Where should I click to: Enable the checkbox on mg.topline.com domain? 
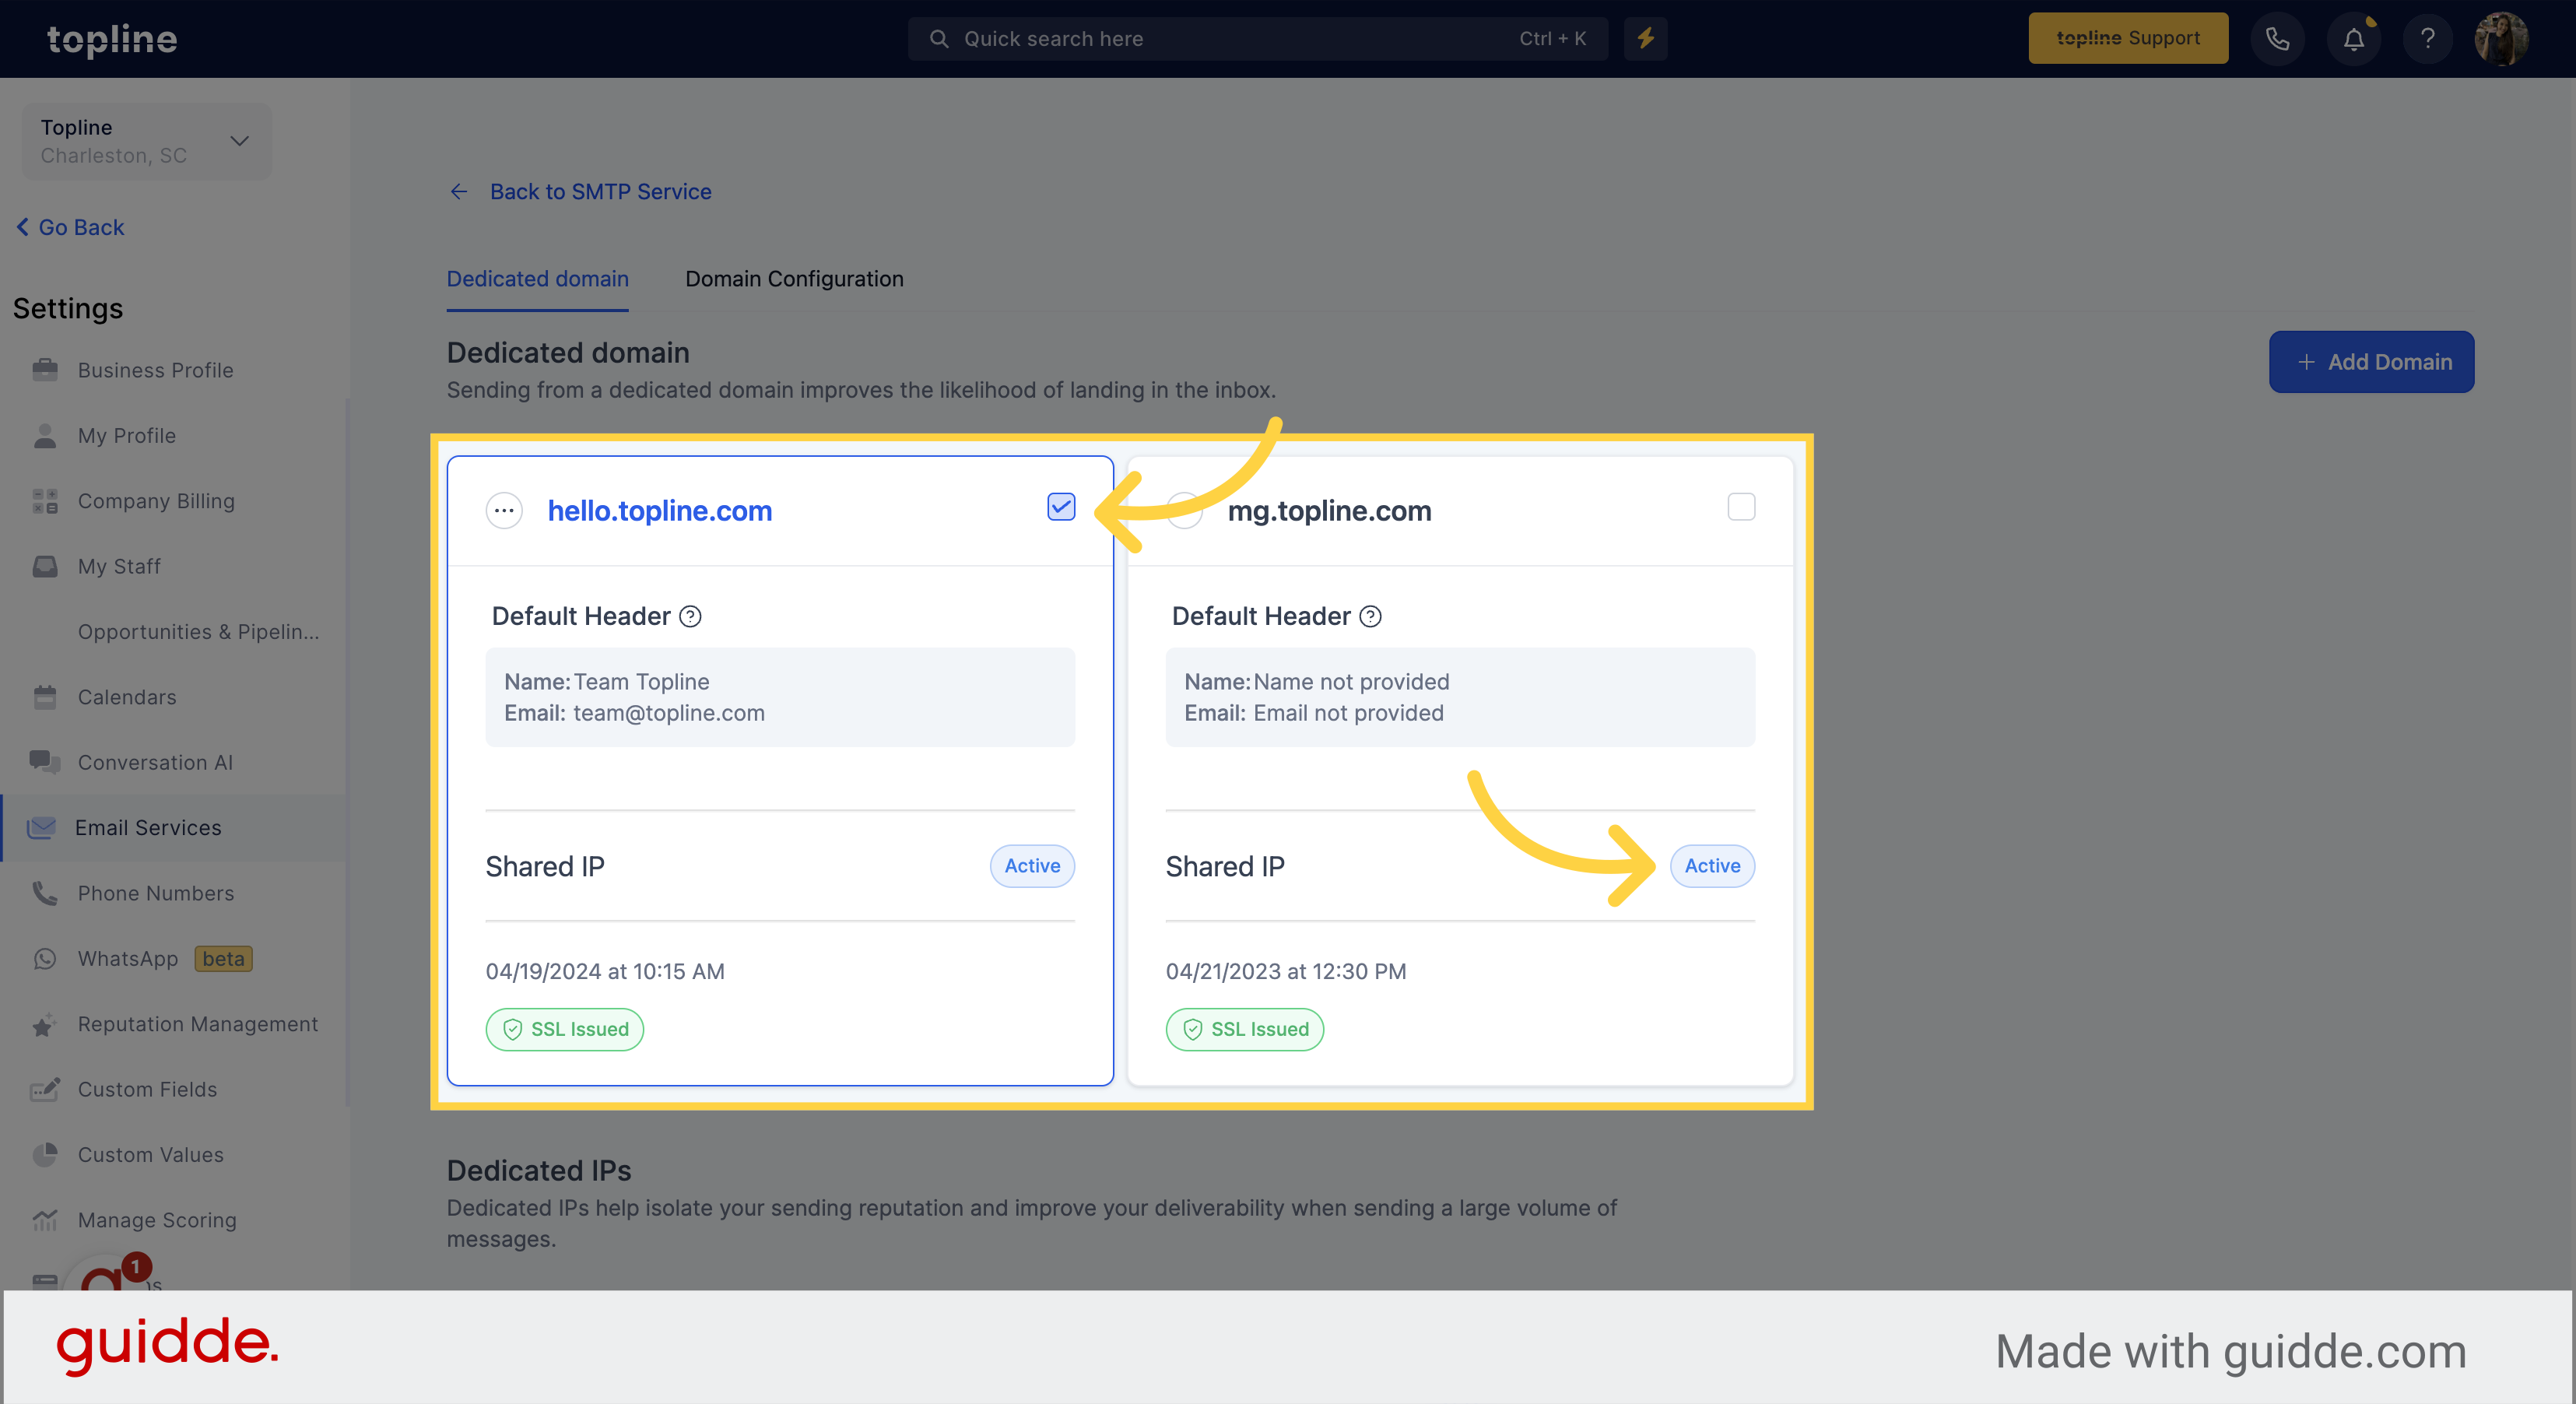[x=1739, y=507]
